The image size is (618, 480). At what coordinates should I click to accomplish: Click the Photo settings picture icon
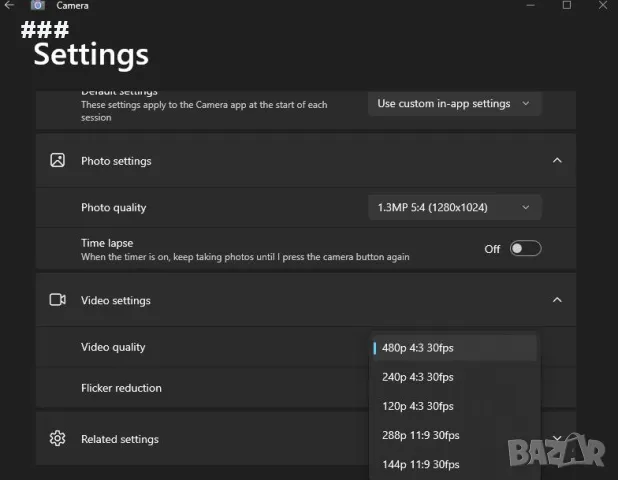point(58,160)
